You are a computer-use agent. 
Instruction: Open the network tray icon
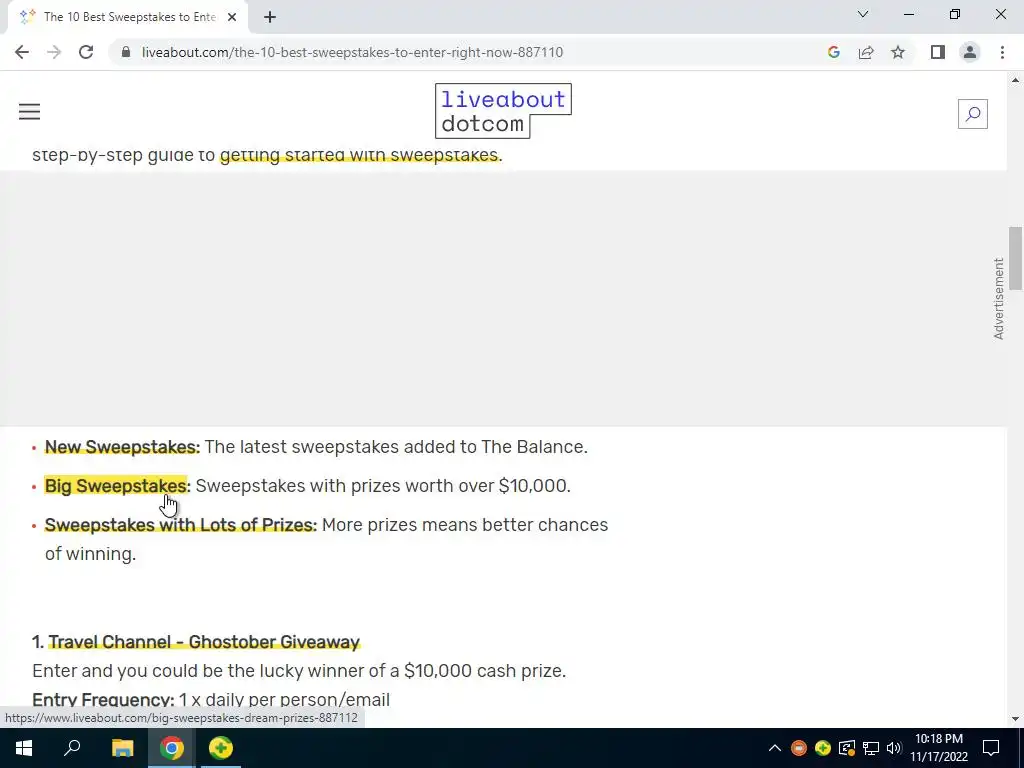pyautogui.click(x=871, y=748)
